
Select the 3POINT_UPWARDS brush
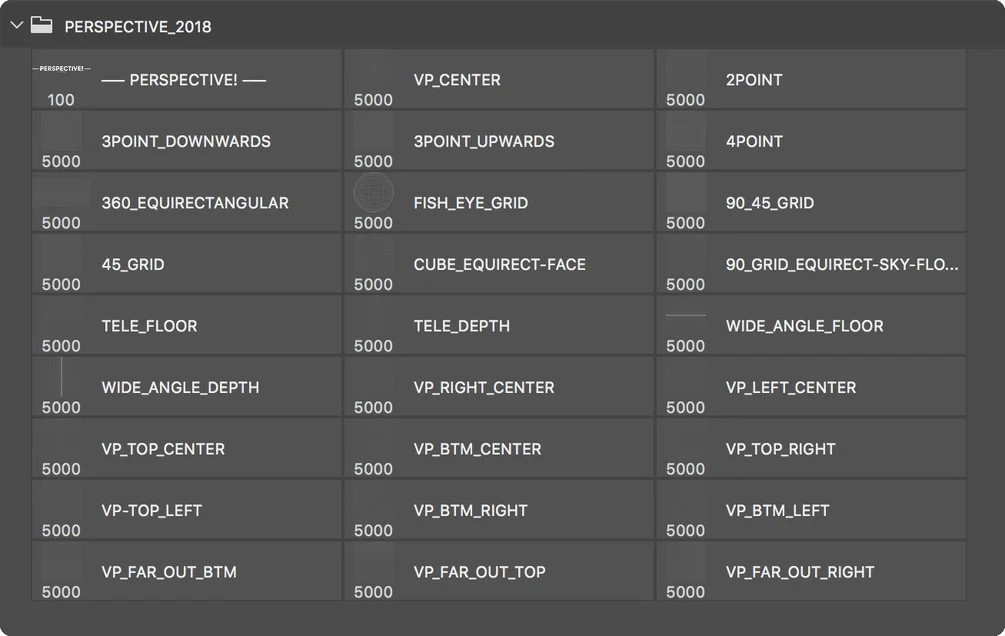(499, 141)
